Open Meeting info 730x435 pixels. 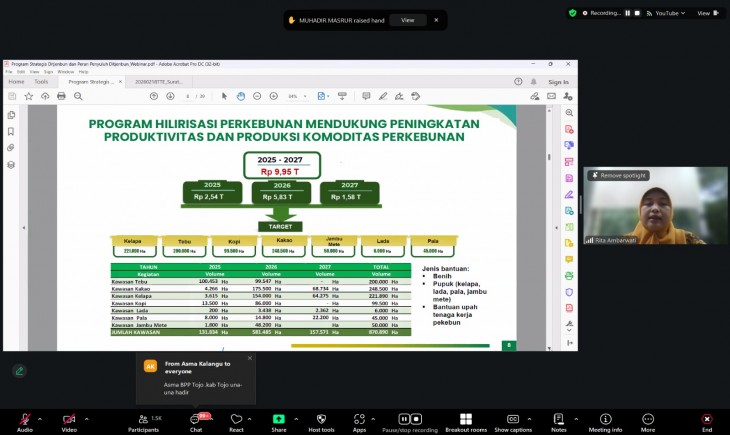coord(605,422)
